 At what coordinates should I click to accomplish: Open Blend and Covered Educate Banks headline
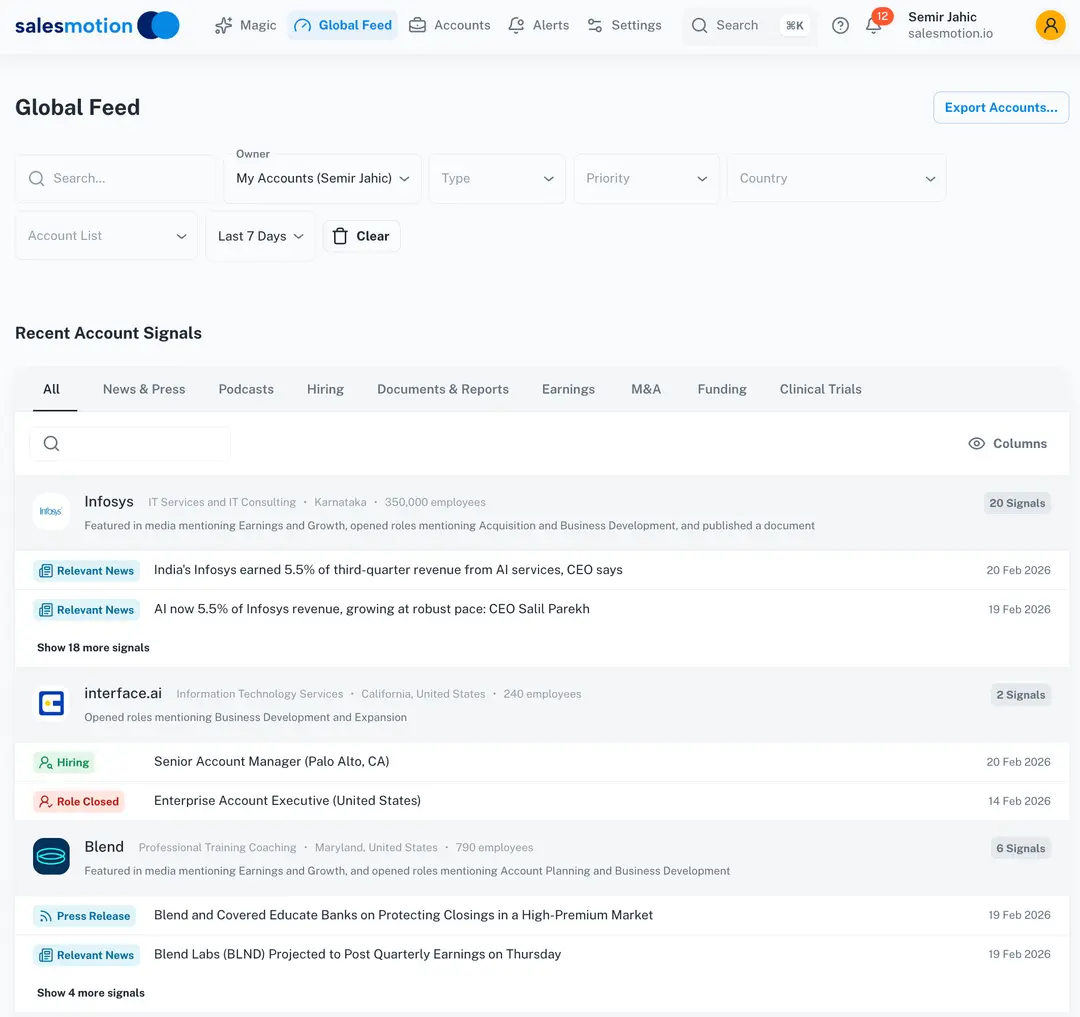click(x=403, y=914)
